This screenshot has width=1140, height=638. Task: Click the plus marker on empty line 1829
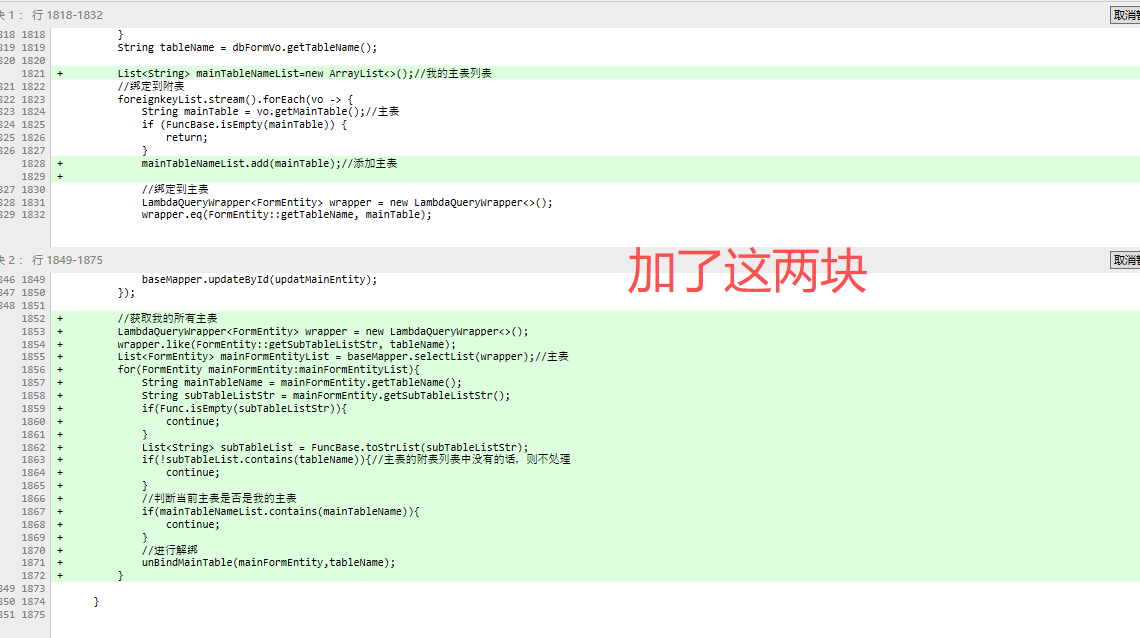point(60,177)
